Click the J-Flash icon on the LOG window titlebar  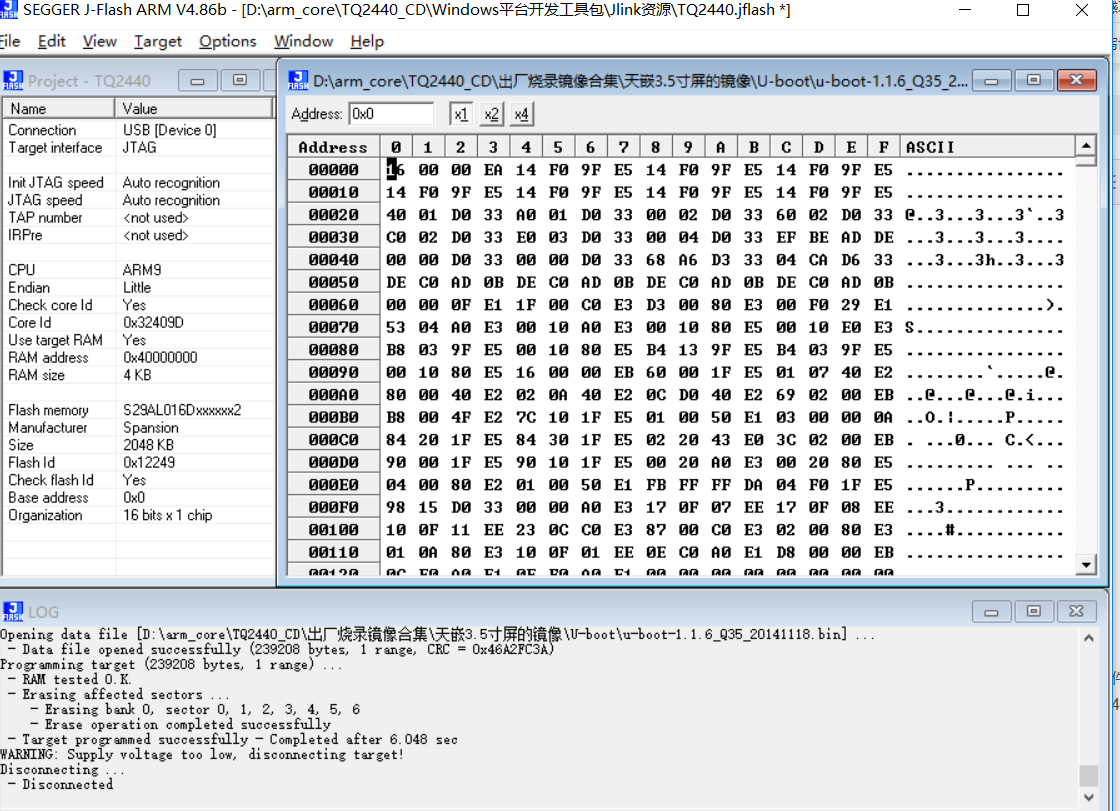pyautogui.click(x=14, y=612)
